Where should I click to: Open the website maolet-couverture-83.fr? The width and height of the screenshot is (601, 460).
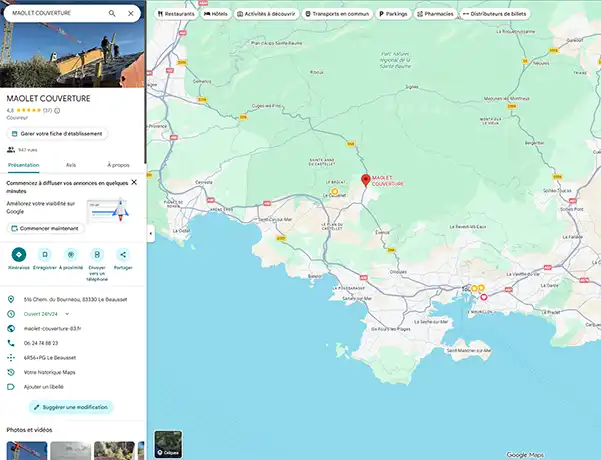coord(53,329)
